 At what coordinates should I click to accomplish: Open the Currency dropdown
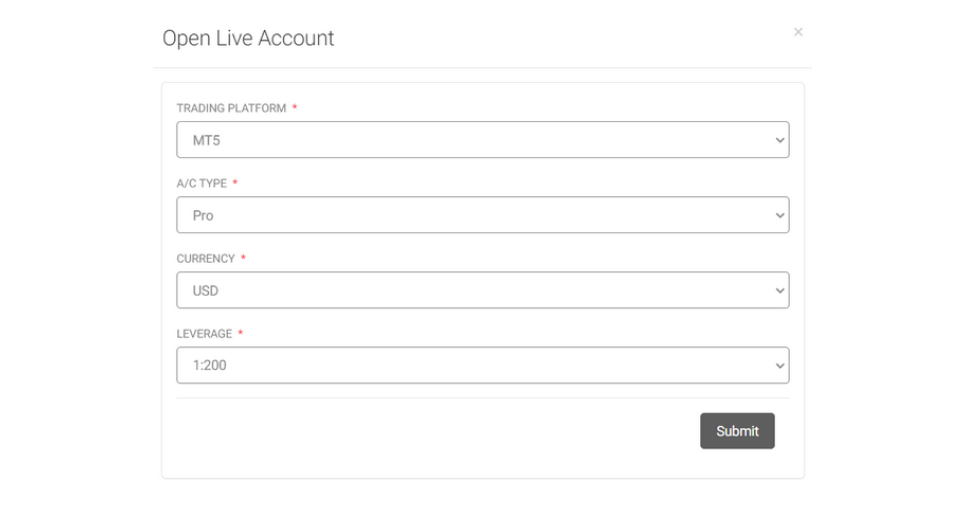pyautogui.click(x=482, y=290)
